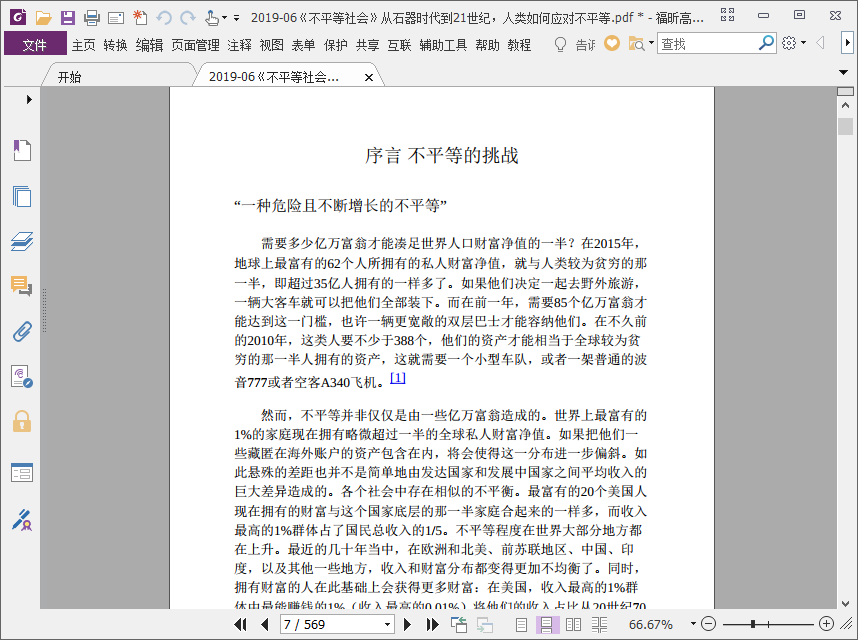Expand the left navigation panel arrow
The height and width of the screenshot is (640, 858).
point(29,100)
